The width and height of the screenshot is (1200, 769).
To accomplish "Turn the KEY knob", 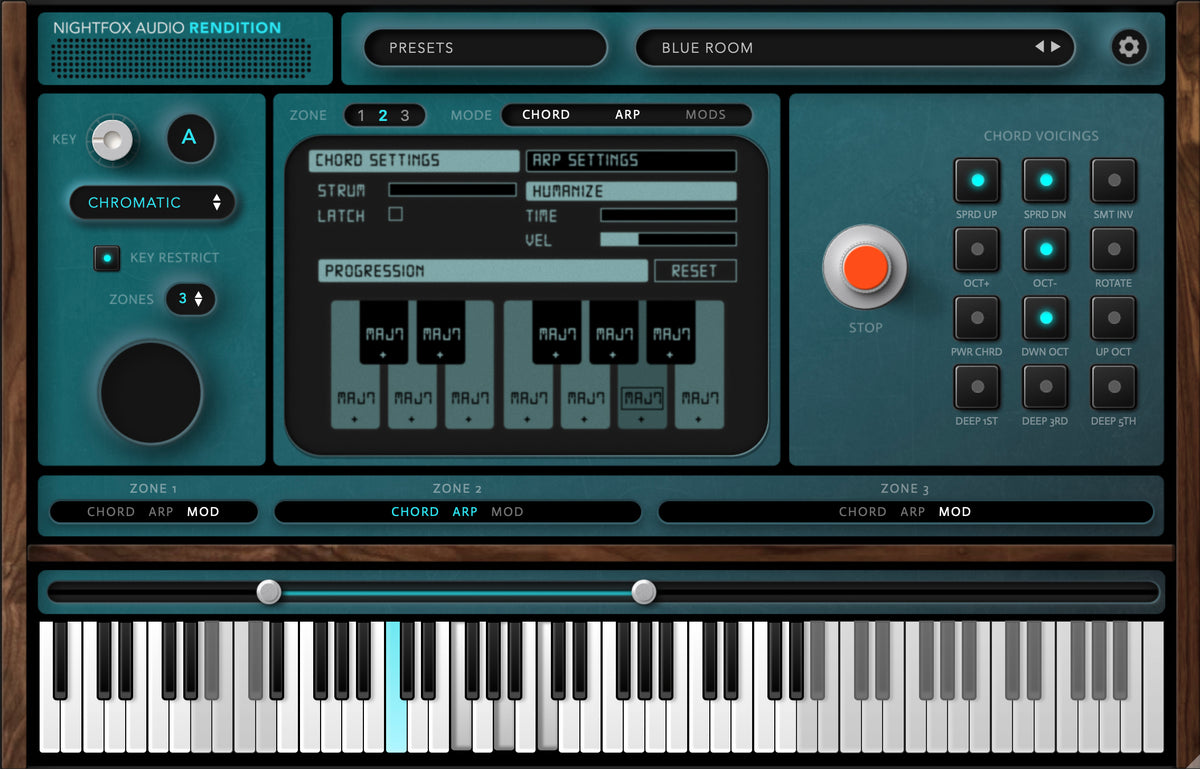I will coord(111,139).
